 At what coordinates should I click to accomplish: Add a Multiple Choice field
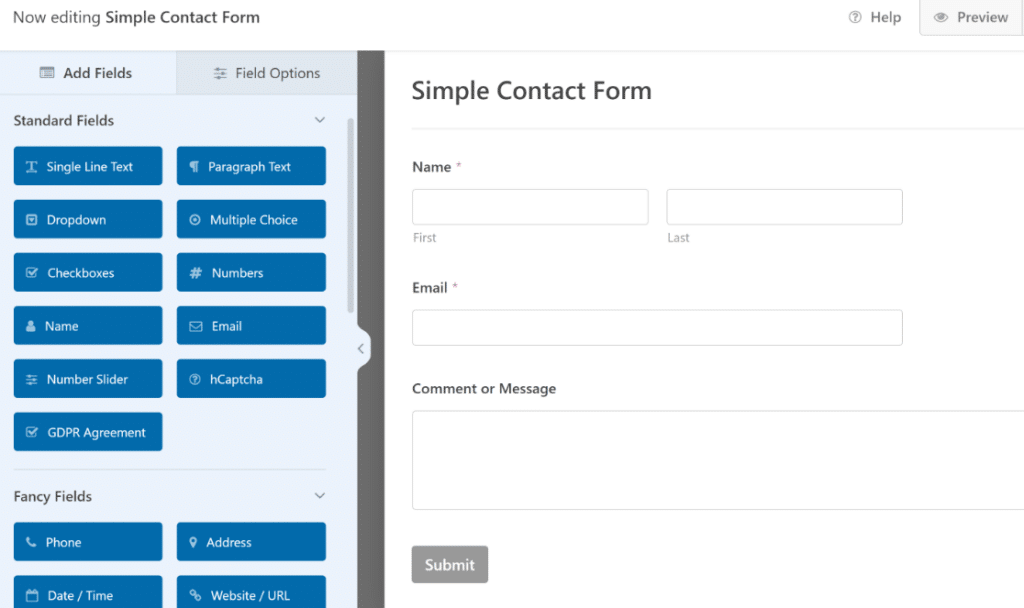(250, 219)
